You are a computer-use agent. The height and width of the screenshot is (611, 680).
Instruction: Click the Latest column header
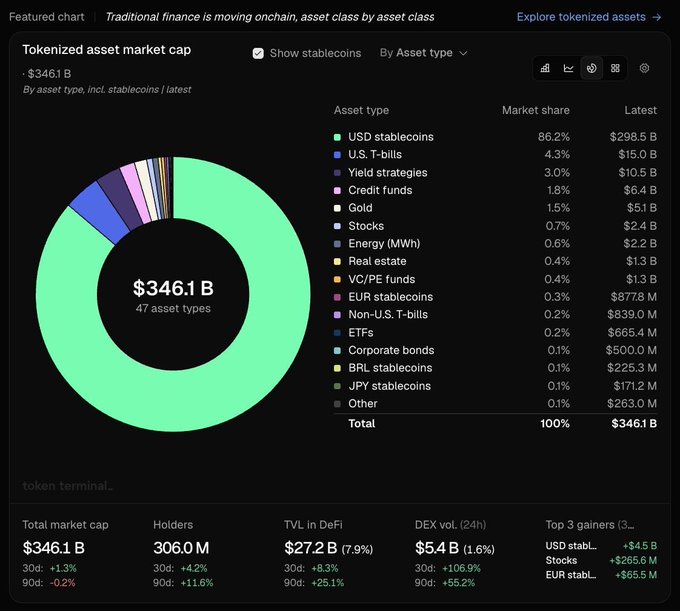pos(641,110)
